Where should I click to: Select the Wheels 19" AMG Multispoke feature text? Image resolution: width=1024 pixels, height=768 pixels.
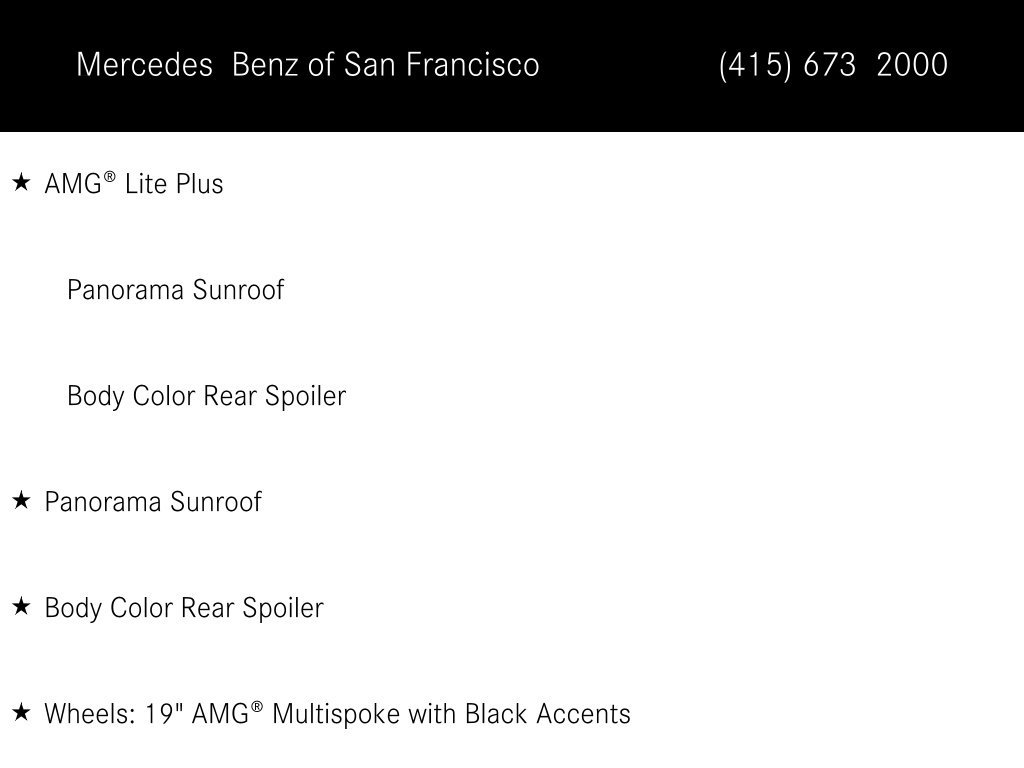(x=337, y=714)
